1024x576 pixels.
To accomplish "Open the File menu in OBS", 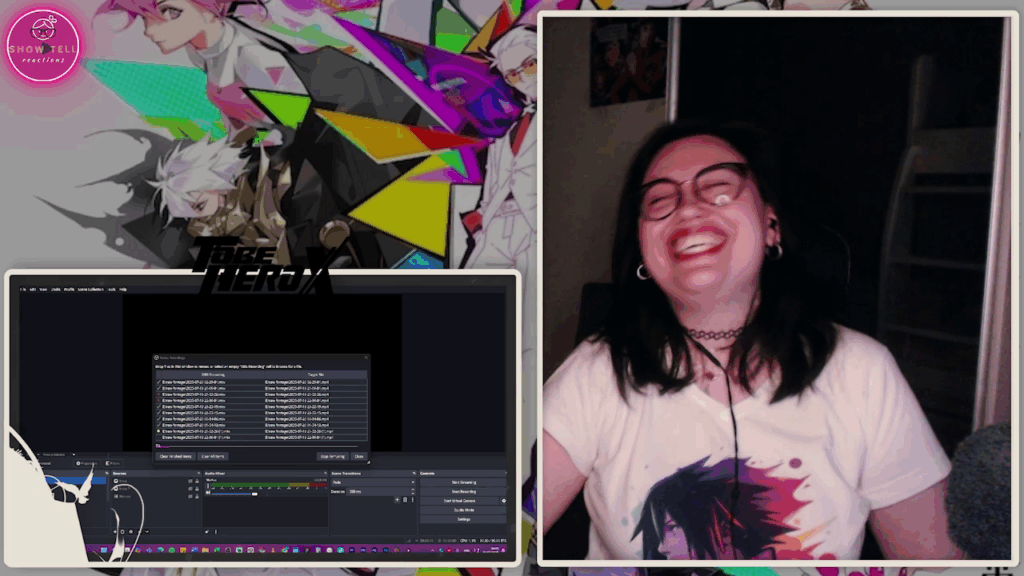I will 24,289.
